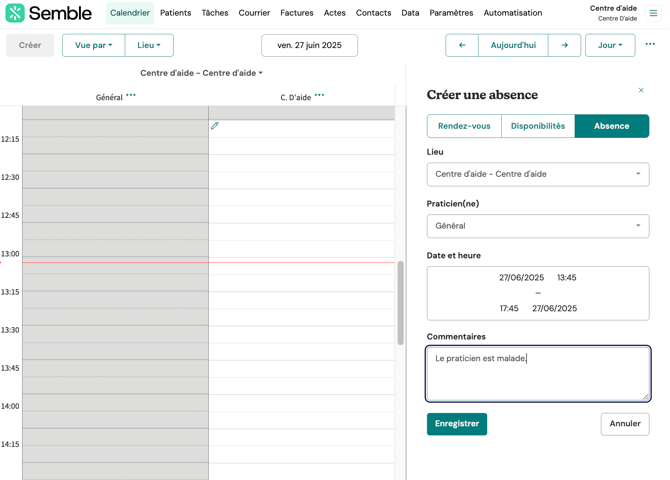Open C. D'aide column options dots
The image size is (670, 480).
[x=320, y=96]
